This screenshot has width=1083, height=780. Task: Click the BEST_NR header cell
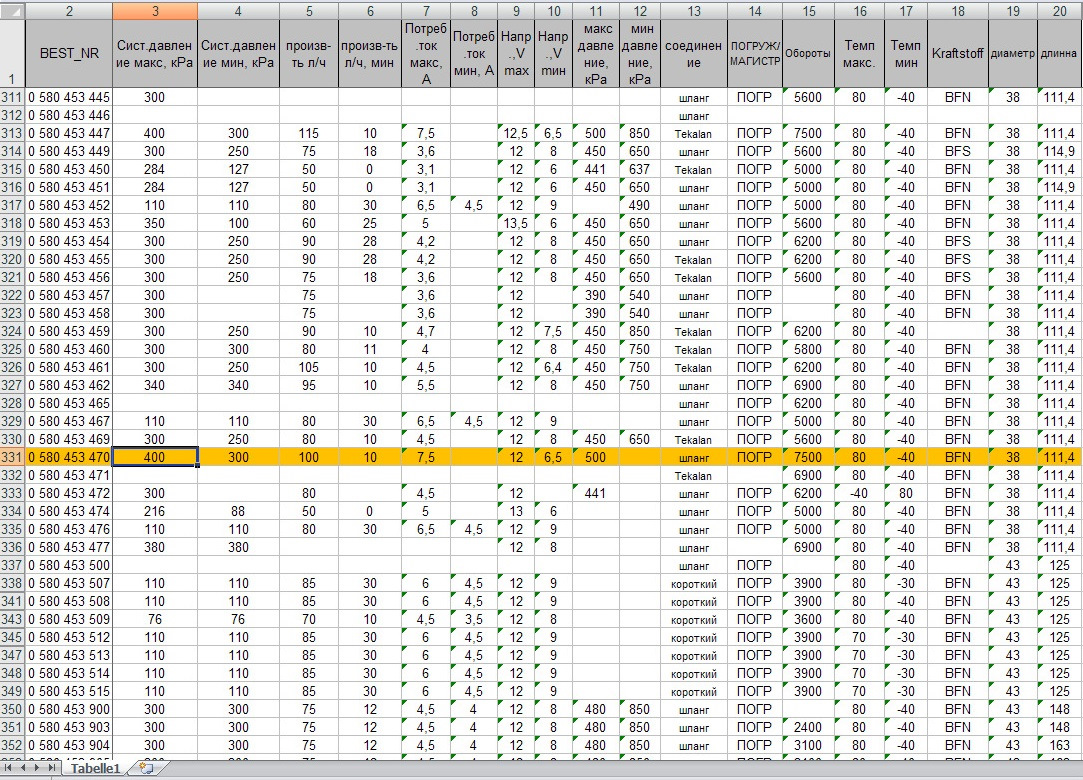click(x=68, y=54)
